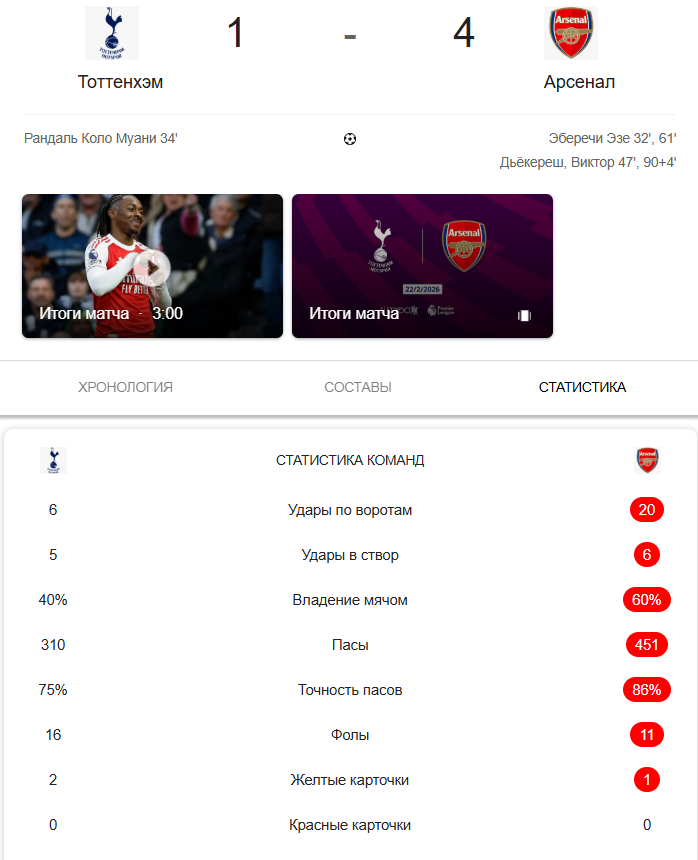Click the Arsenal crest in the score header

[571, 33]
